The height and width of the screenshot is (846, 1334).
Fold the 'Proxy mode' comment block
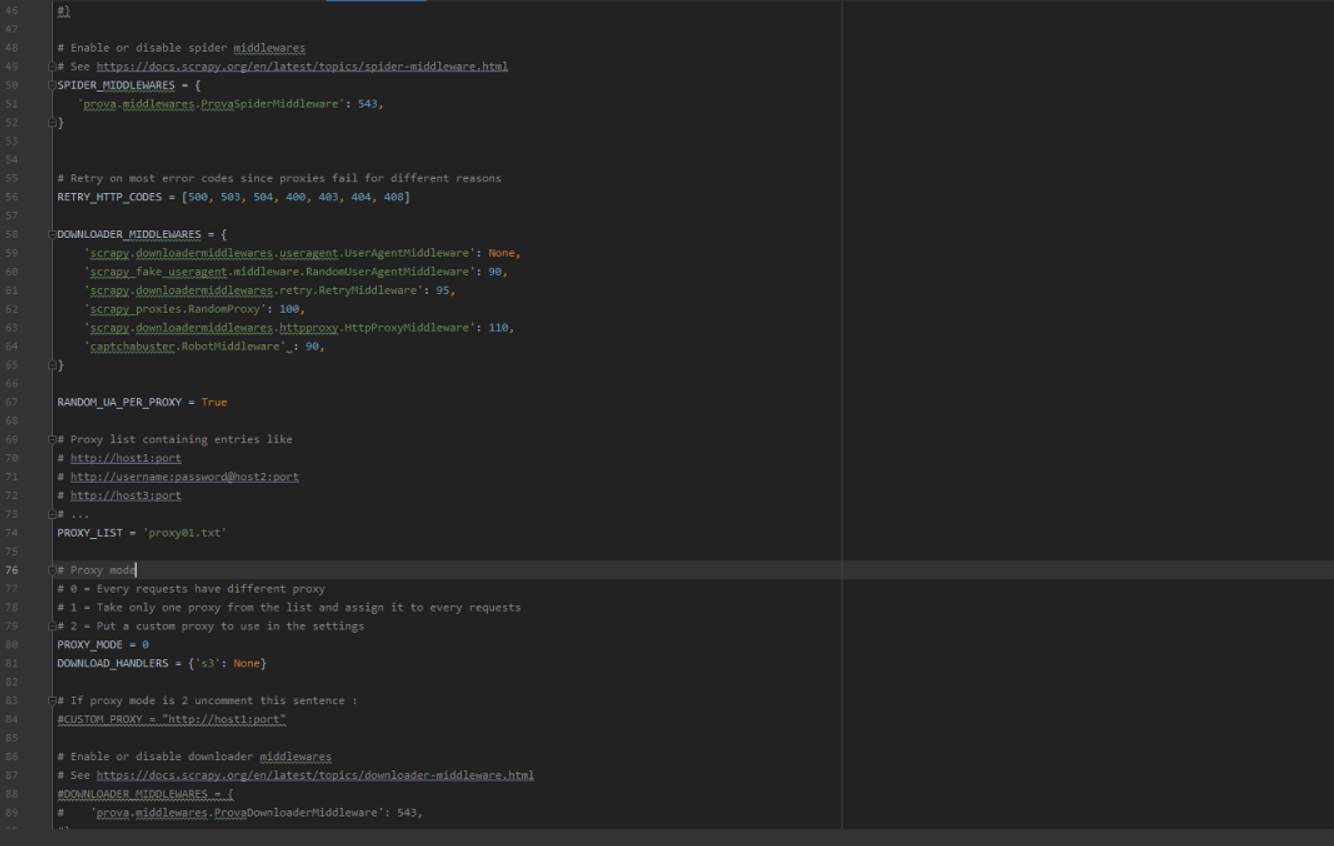[52, 570]
